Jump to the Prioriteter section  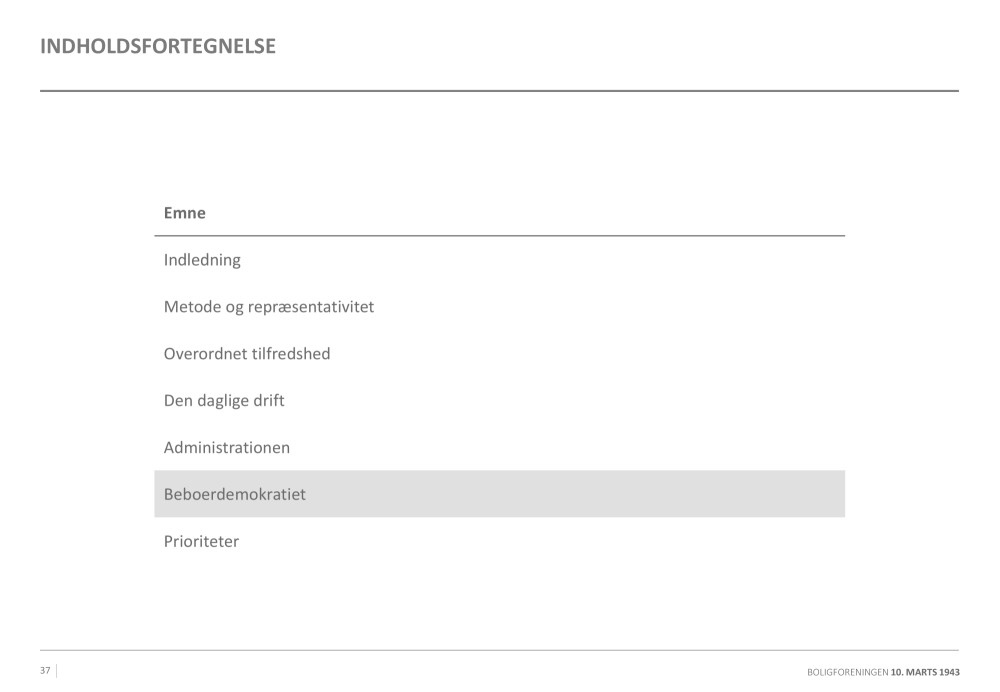[201, 542]
